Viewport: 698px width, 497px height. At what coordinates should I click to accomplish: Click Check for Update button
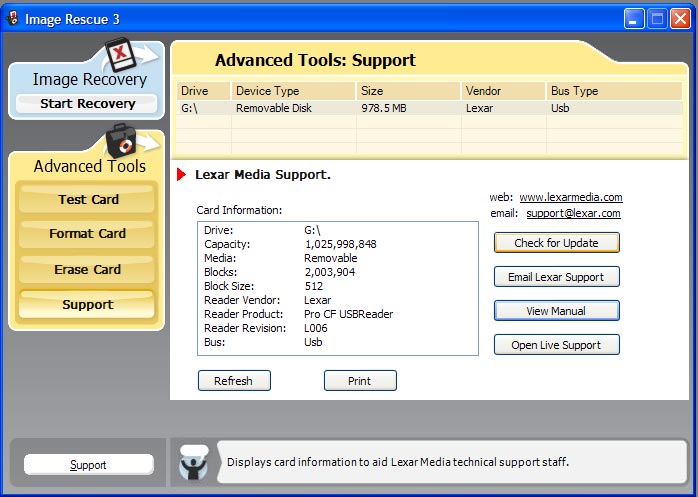[556, 243]
